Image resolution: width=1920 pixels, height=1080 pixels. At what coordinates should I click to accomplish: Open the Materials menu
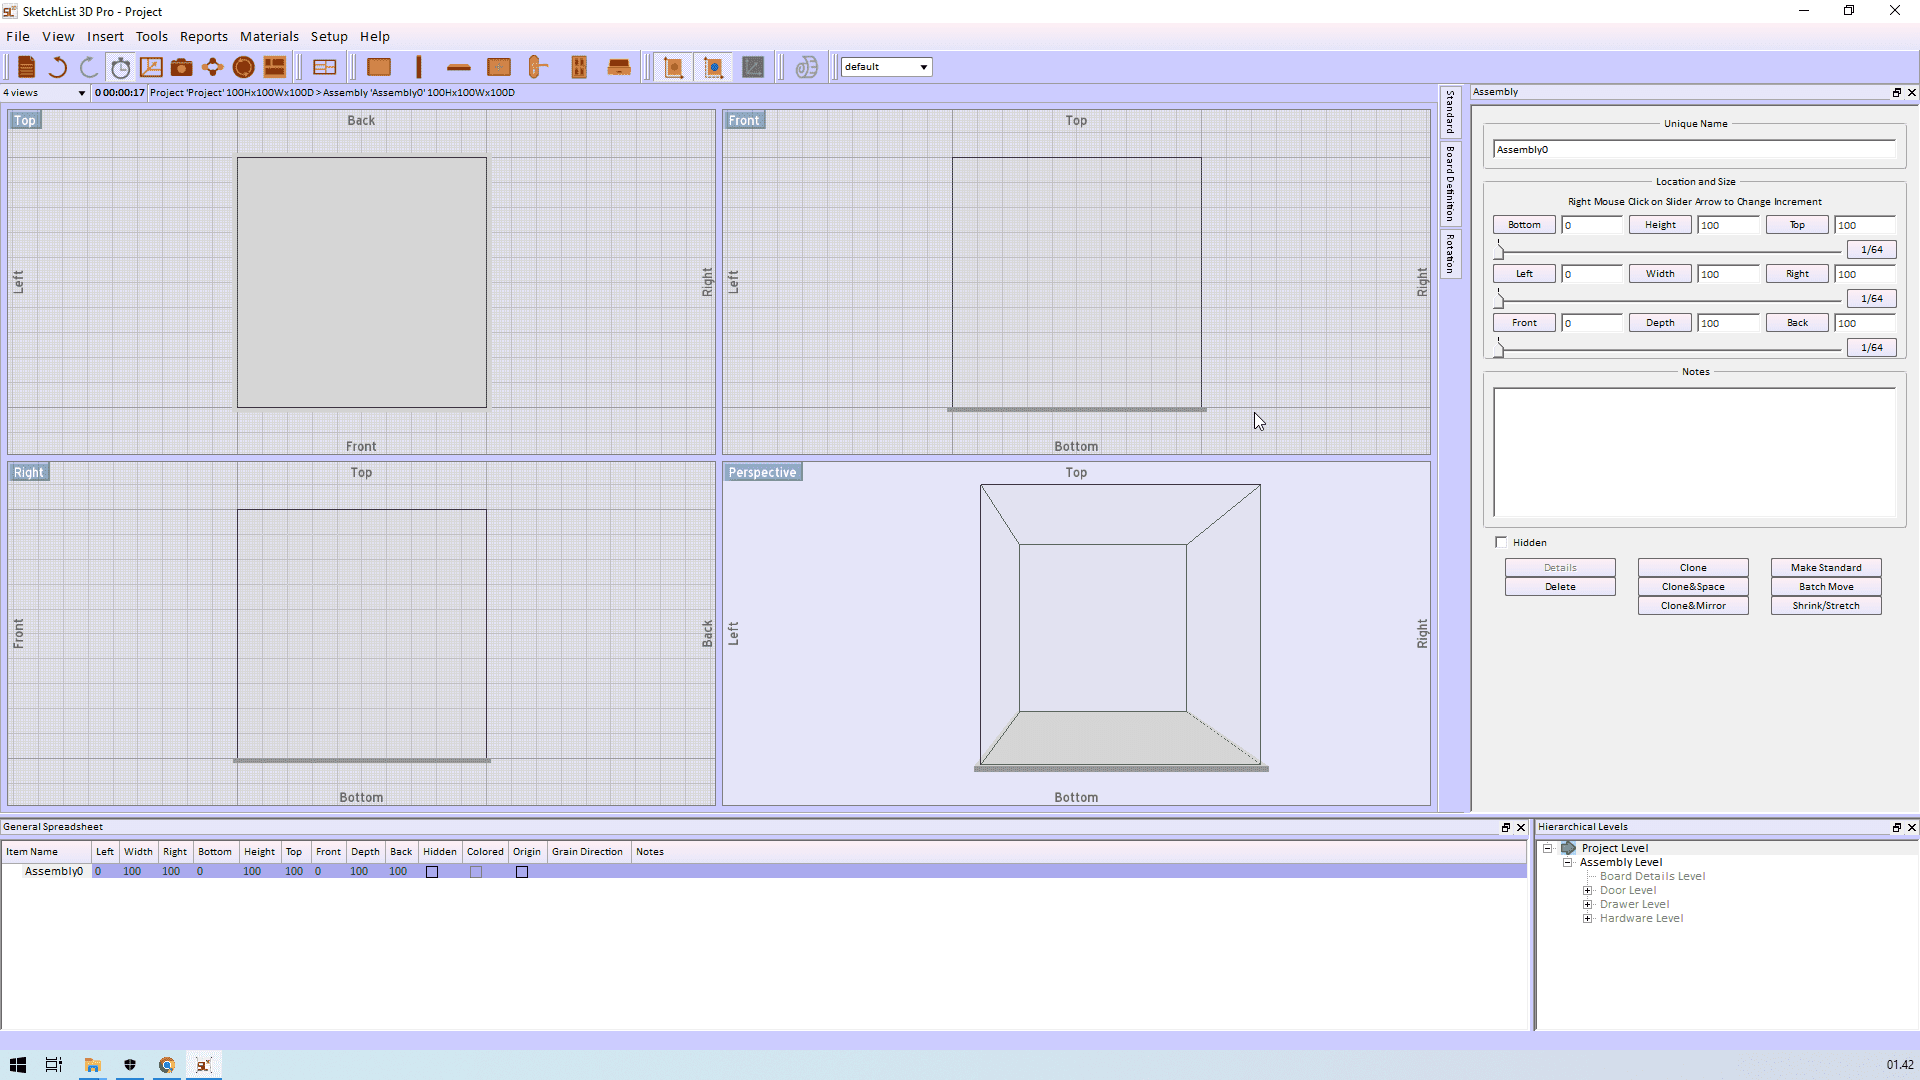click(269, 36)
